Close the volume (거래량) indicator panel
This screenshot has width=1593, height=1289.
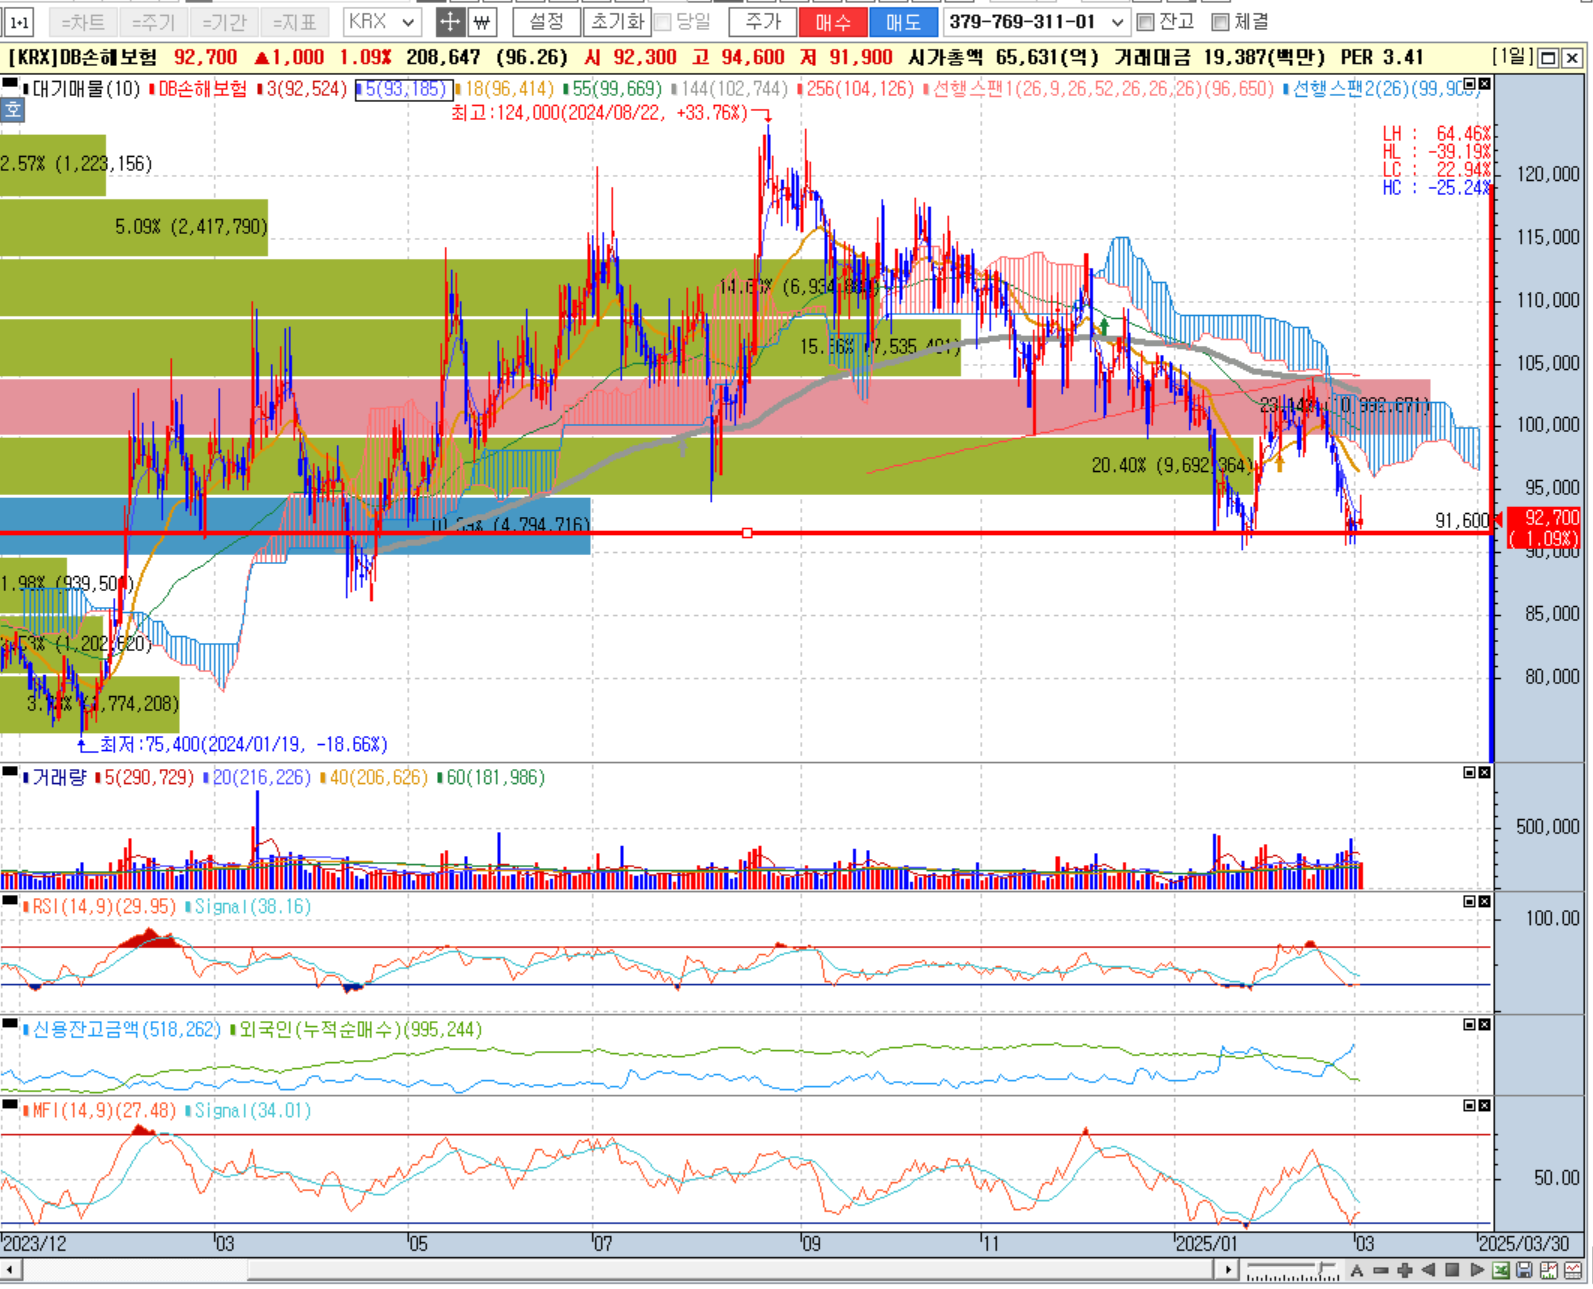point(1484,773)
